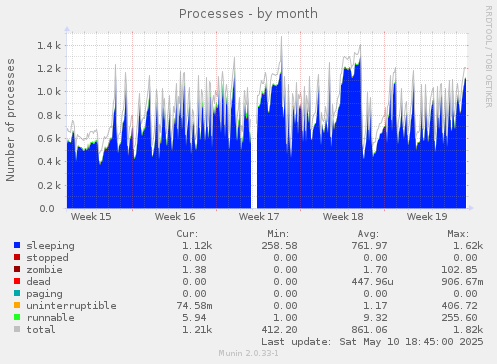The width and height of the screenshot is (497, 364).
Task: Click the 'zombie' legend label
Action: [x=45, y=270]
